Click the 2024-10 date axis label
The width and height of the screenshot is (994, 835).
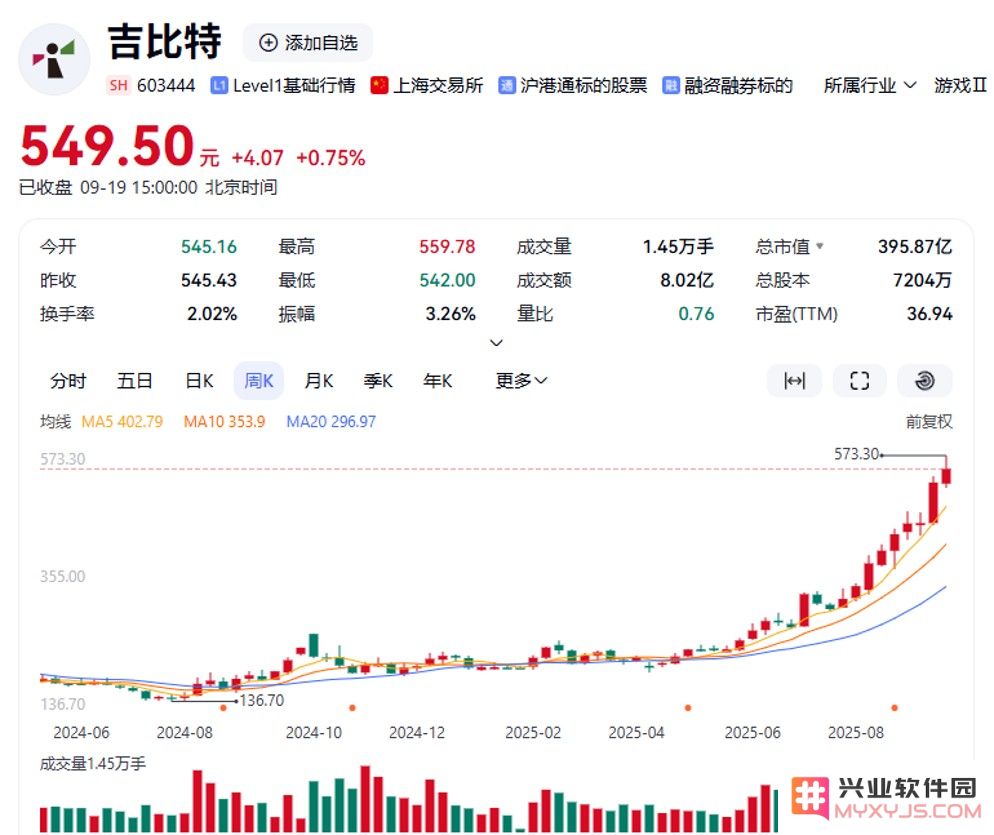[313, 733]
